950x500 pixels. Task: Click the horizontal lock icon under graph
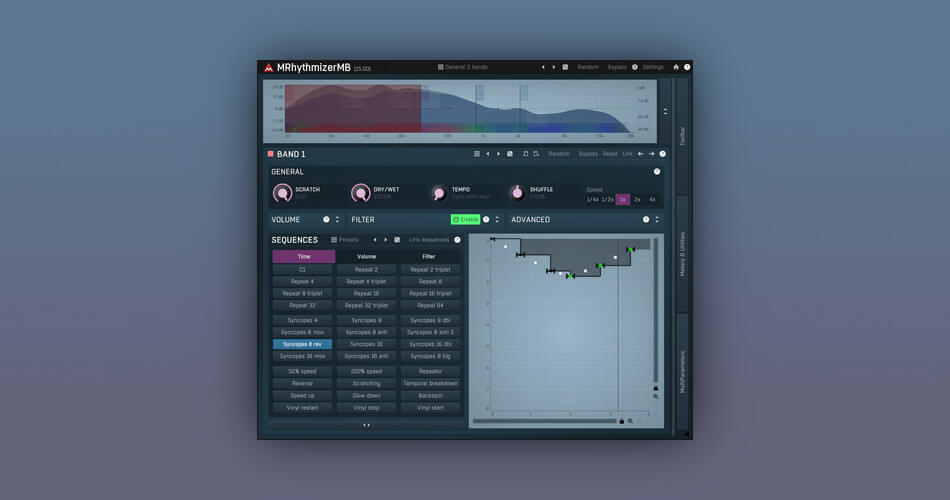[x=621, y=421]
